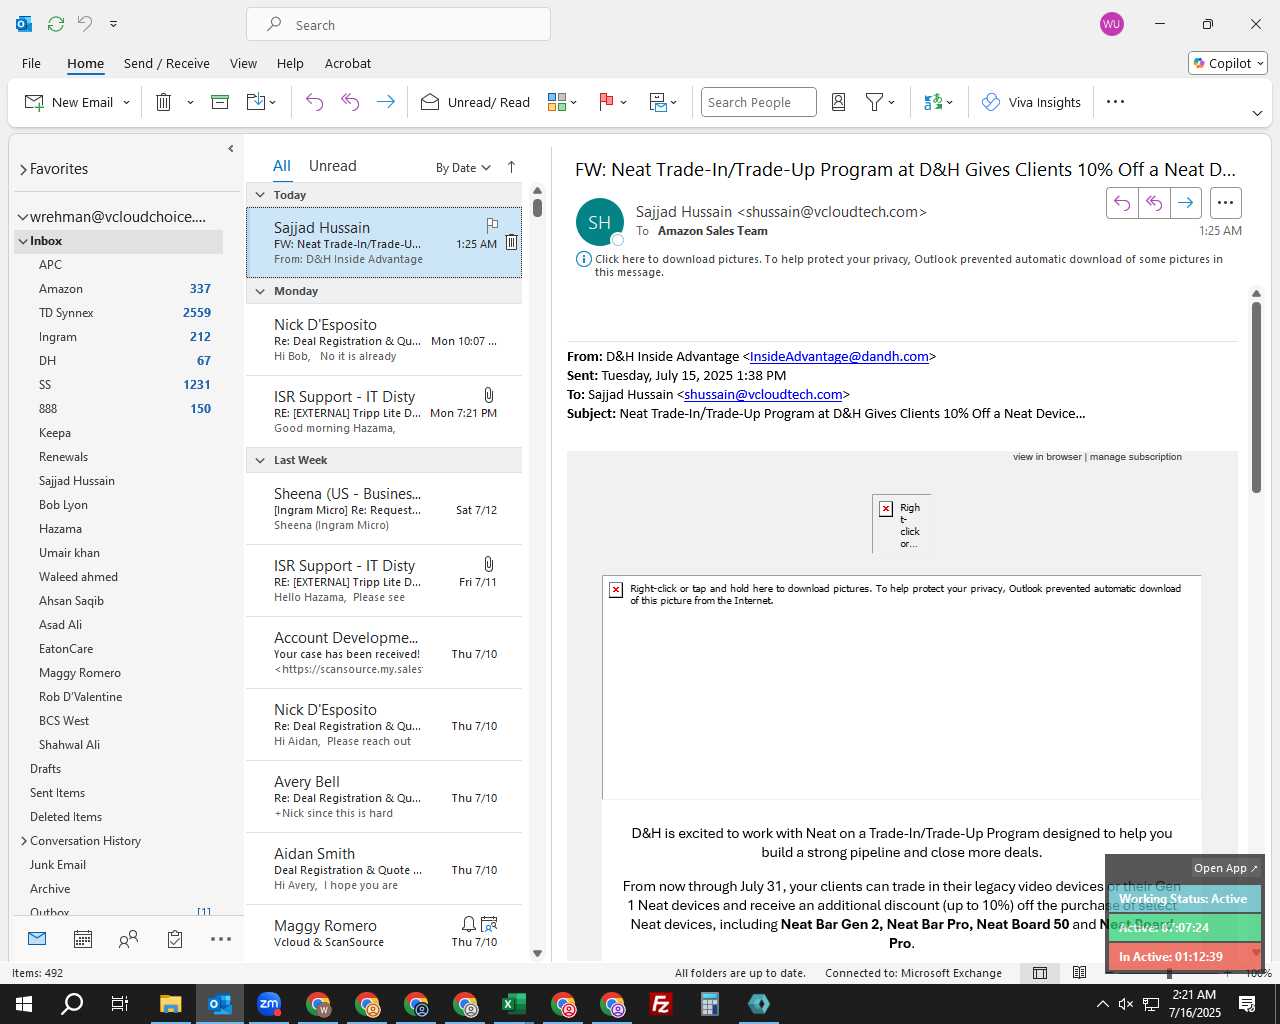Collapse the wrehman@vcloudchoice account tree
This screenshot has width=1280, height=1024.
tap(22, 217)
